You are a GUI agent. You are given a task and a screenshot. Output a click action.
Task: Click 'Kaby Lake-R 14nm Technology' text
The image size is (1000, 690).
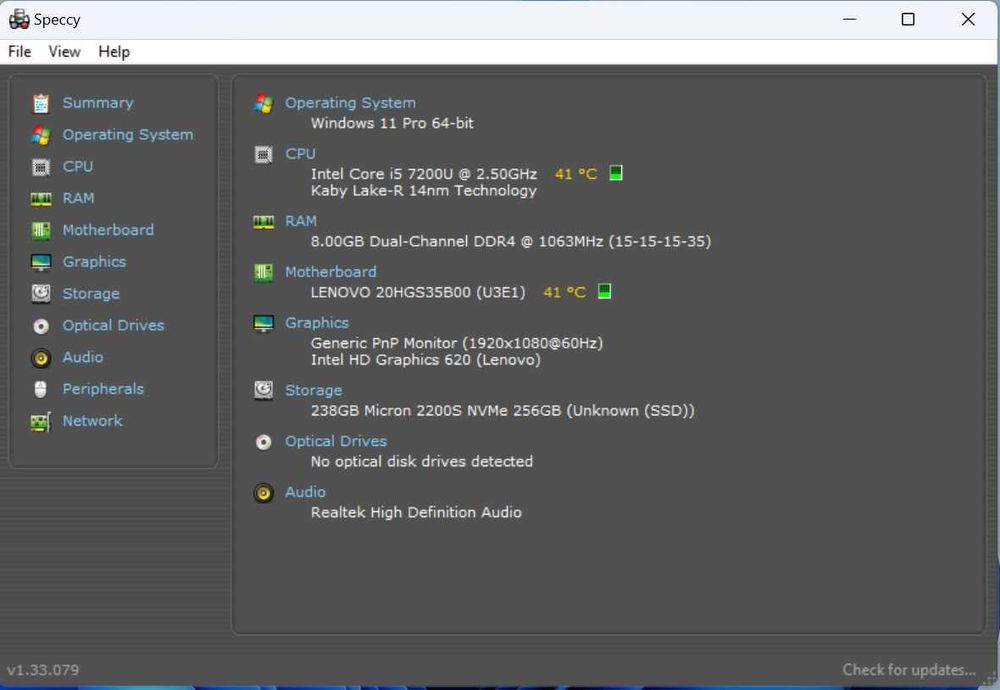(423, 191)
